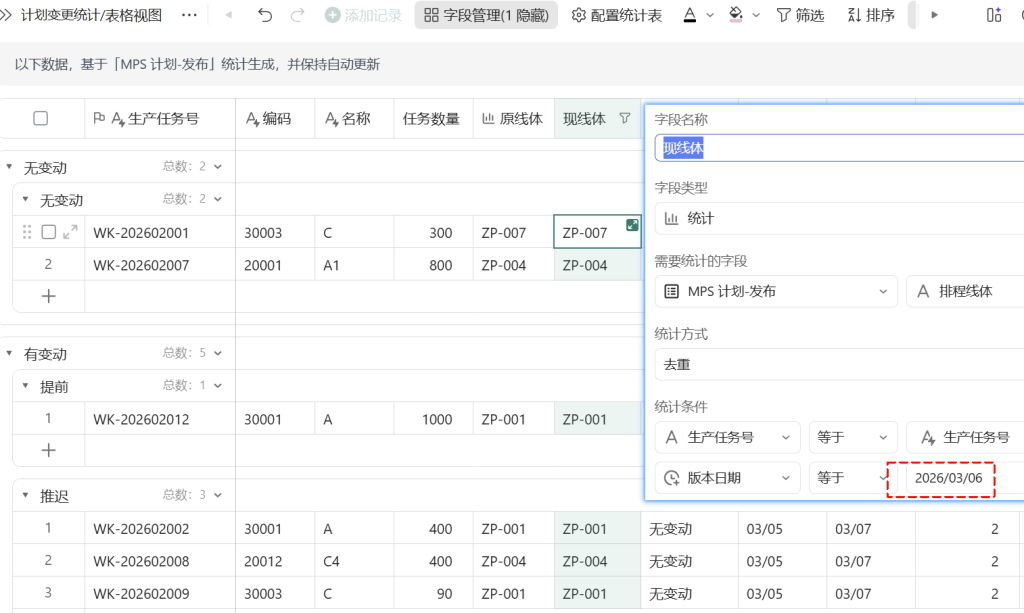This screenshot has height=613, width=1024.
Task: Add row below WK-202602007
Action: tap(48, 296)
